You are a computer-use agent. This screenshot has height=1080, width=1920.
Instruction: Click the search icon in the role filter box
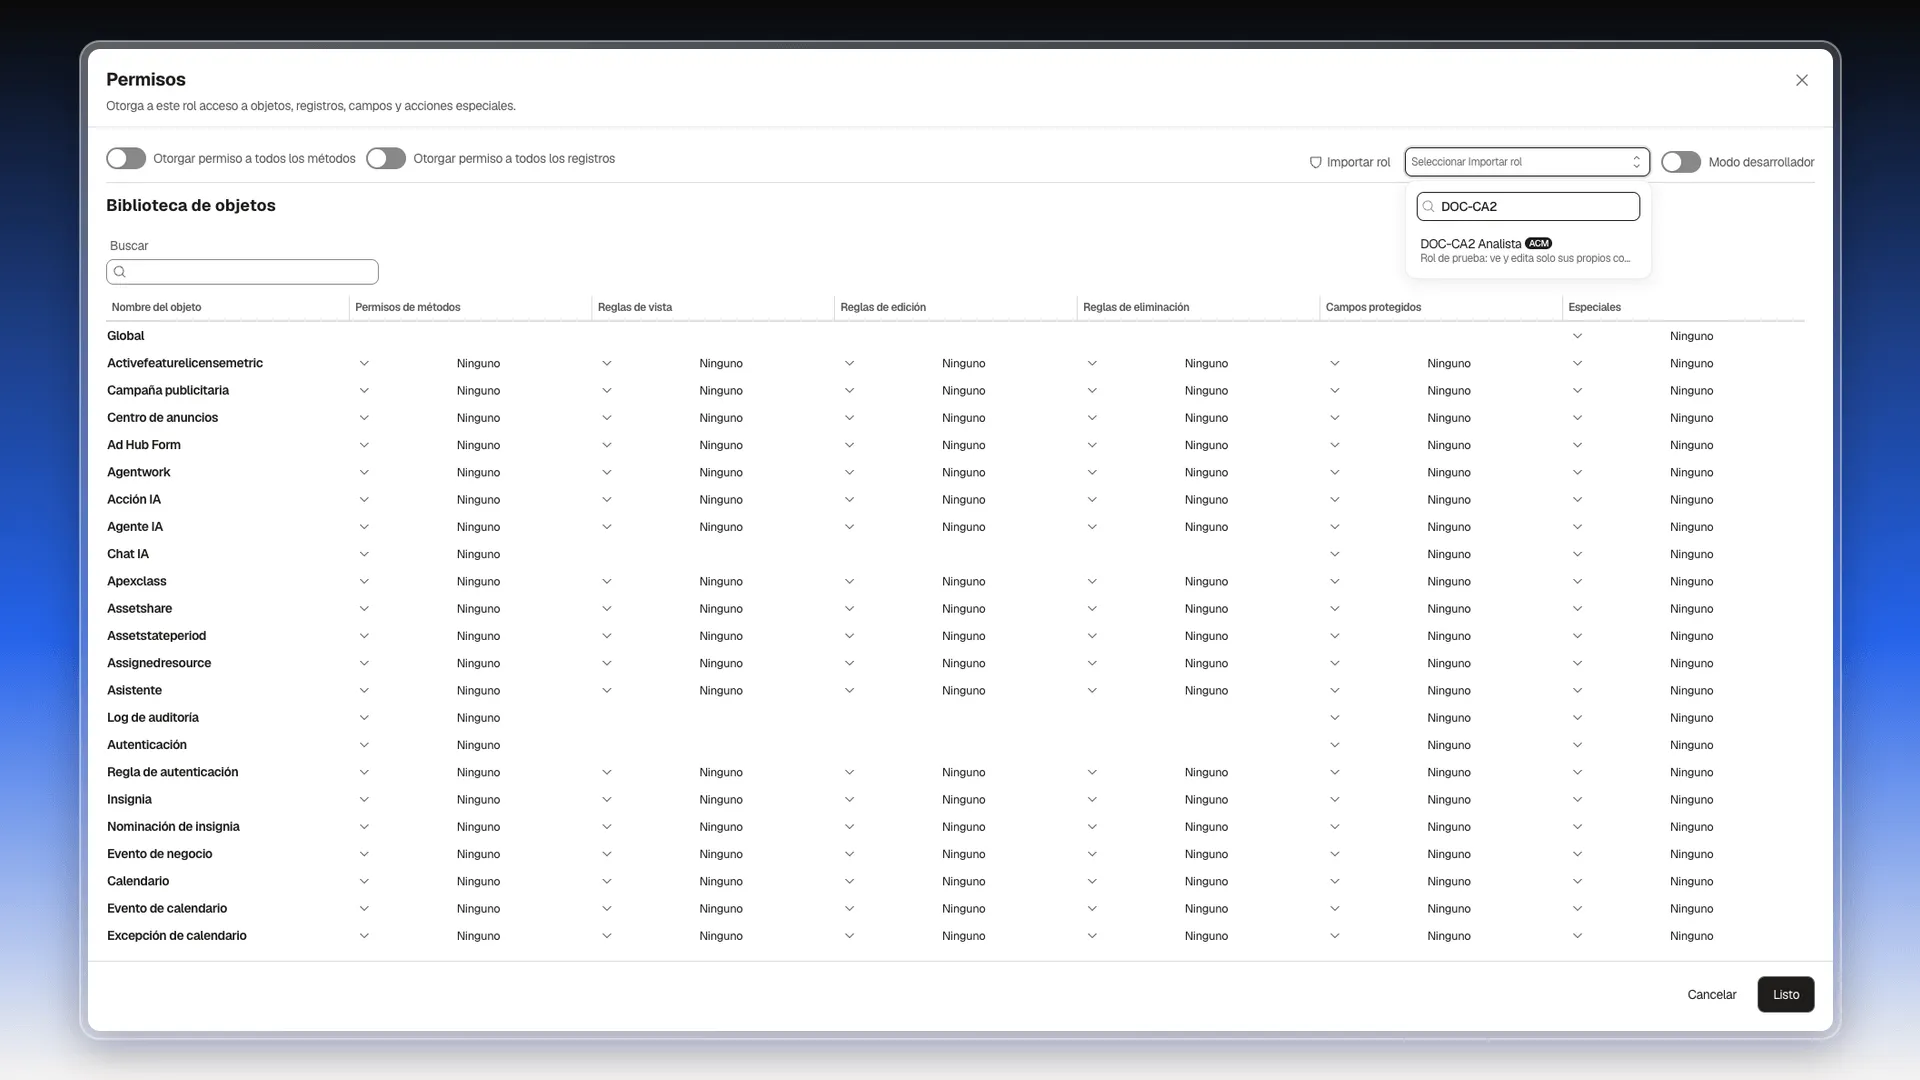tap(1429, 207)
